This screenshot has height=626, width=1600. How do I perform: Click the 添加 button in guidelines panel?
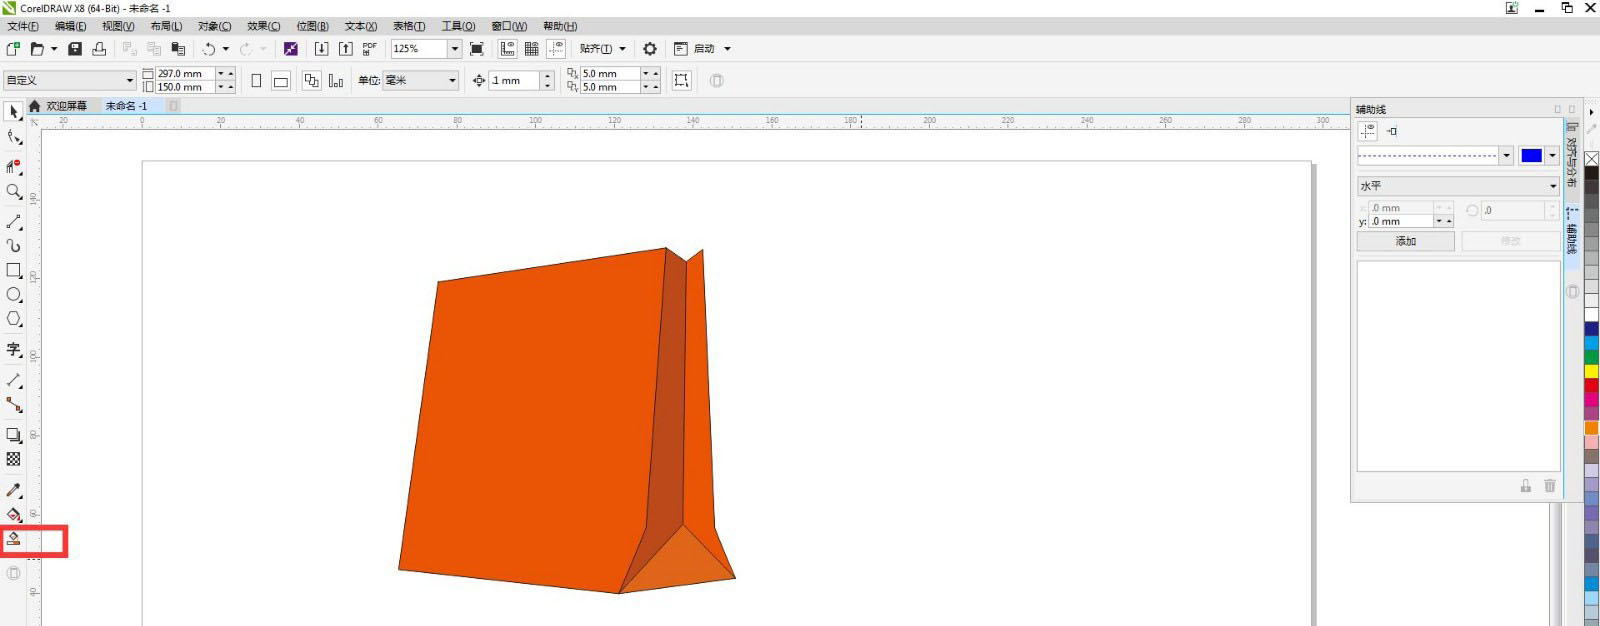1405,241
